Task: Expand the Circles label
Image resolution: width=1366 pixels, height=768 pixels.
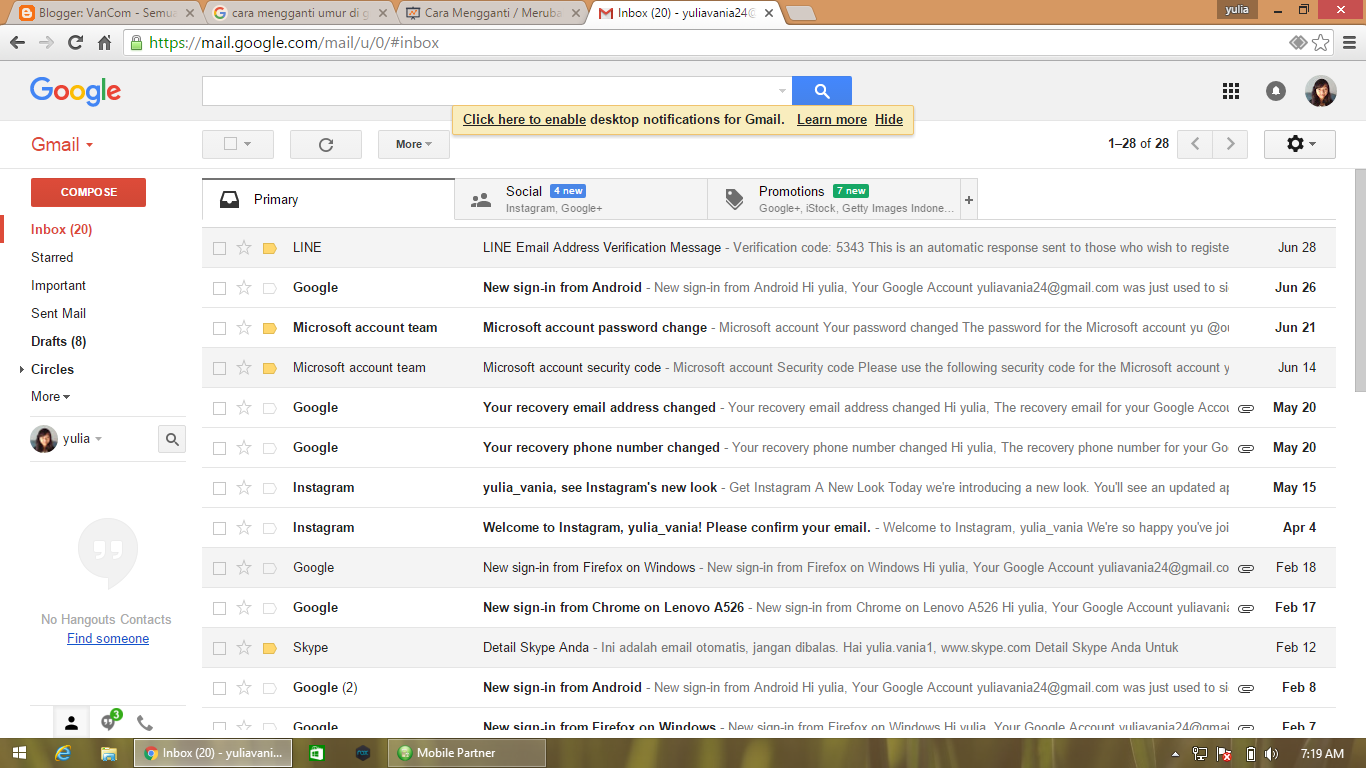Action: pyautogui.click(x=22, y=370)
